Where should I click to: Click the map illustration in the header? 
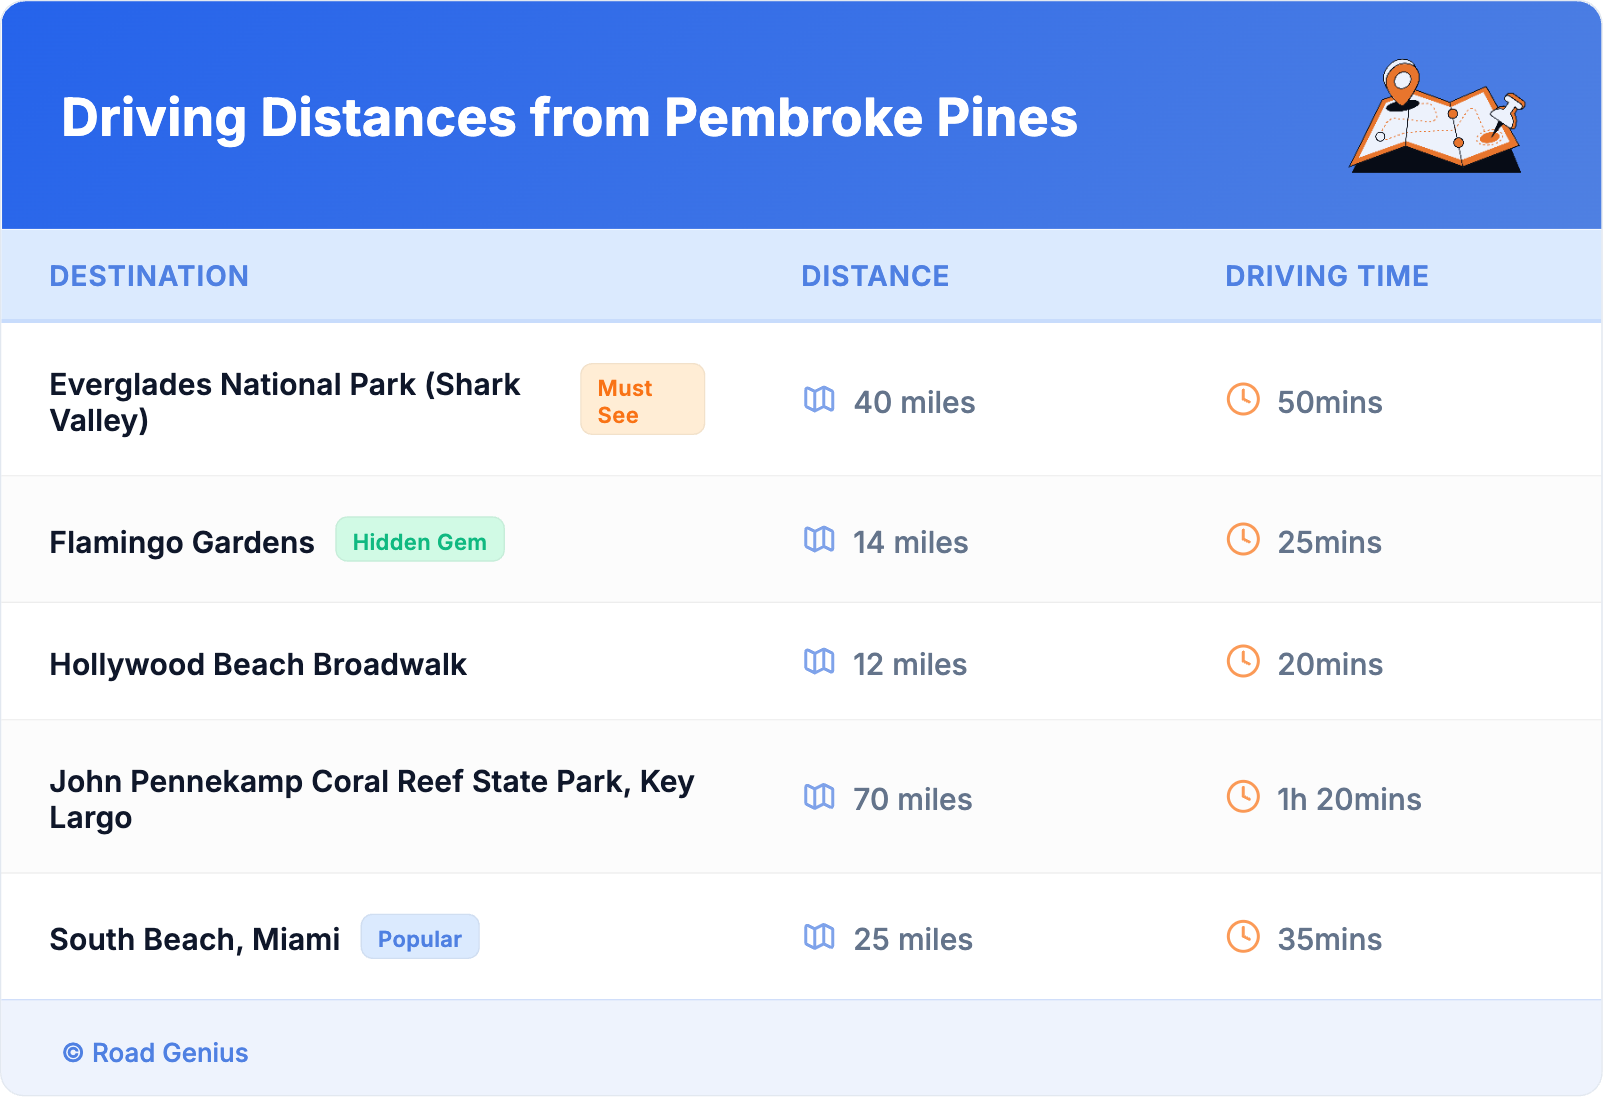click(1437, 117)
